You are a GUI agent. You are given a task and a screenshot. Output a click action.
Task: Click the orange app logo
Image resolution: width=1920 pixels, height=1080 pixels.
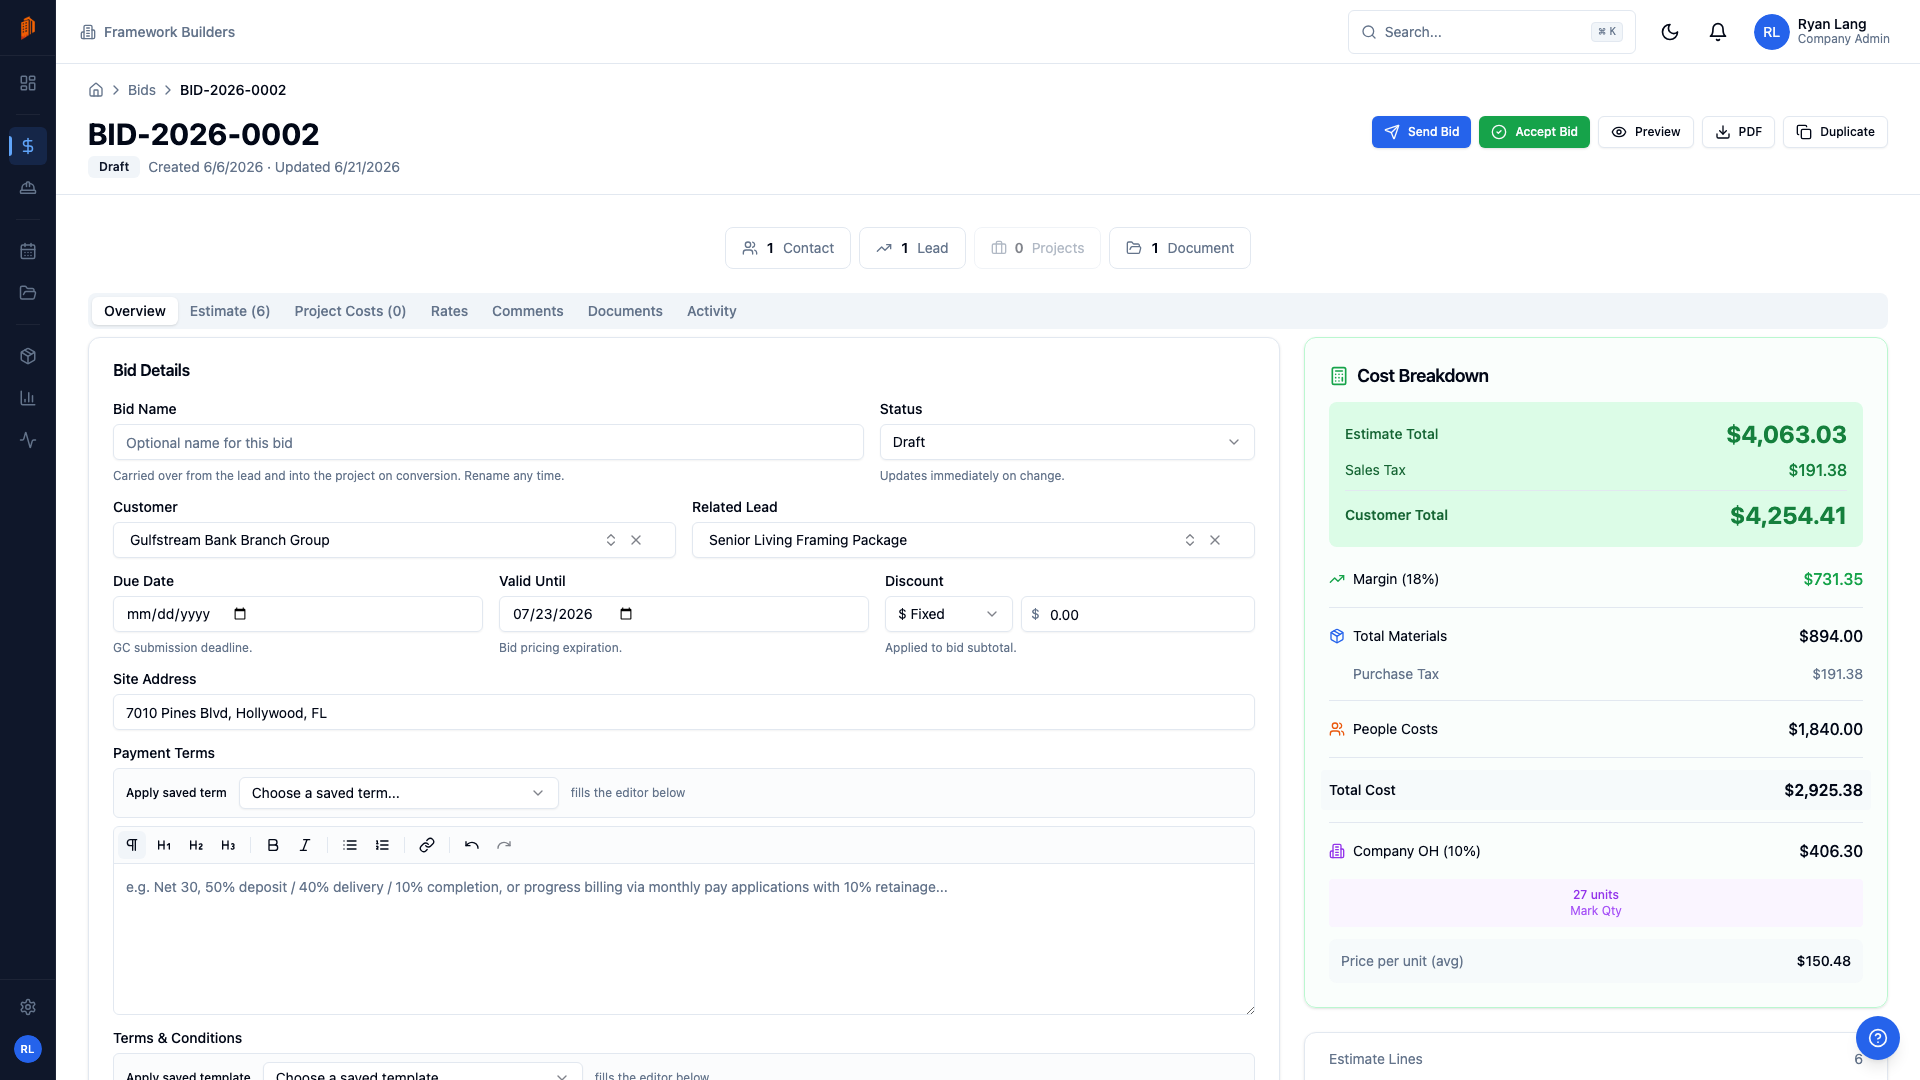28,28
